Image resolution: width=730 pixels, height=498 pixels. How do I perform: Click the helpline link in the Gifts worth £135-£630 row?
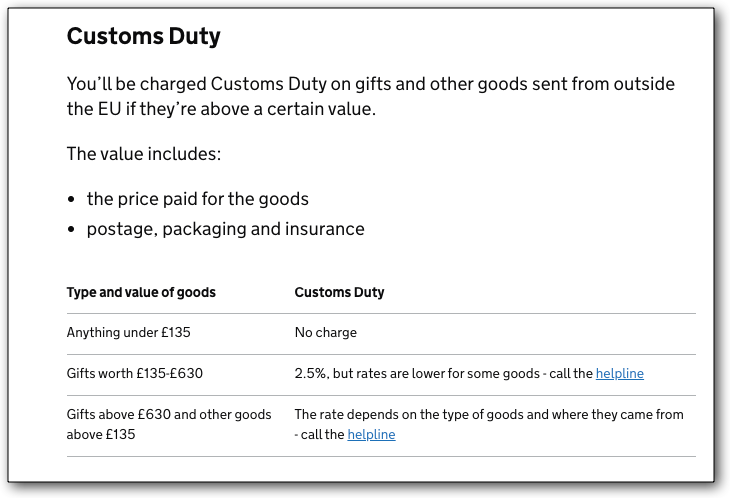[619, 374]
